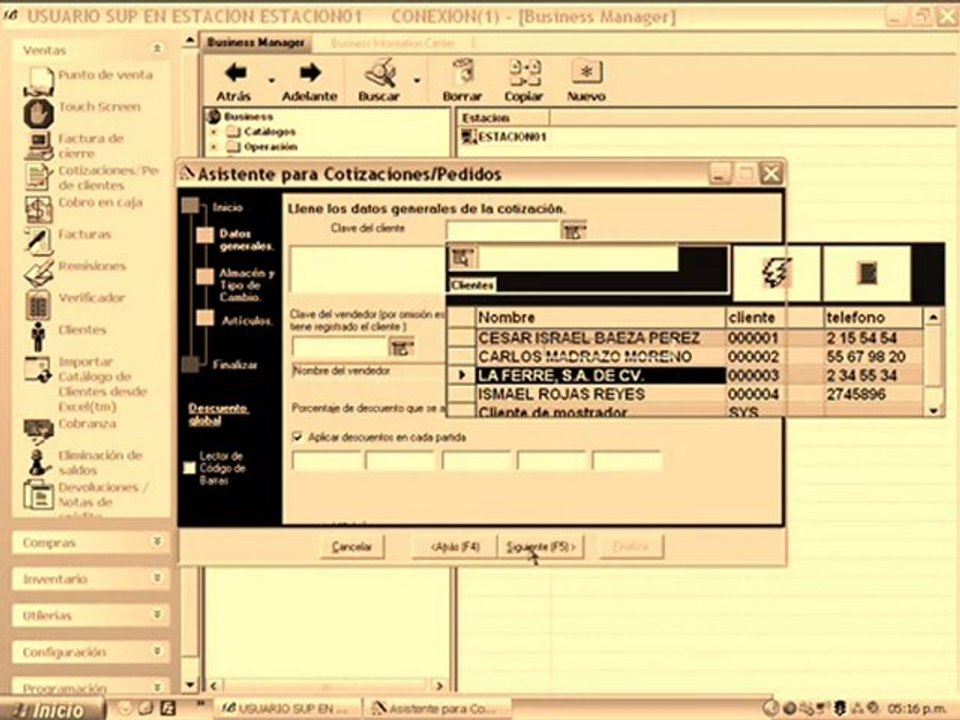Expand the Inventario sidebar section
Image resolution: width=960 pixels, height=720 pixels.
[x=157, y=578]
